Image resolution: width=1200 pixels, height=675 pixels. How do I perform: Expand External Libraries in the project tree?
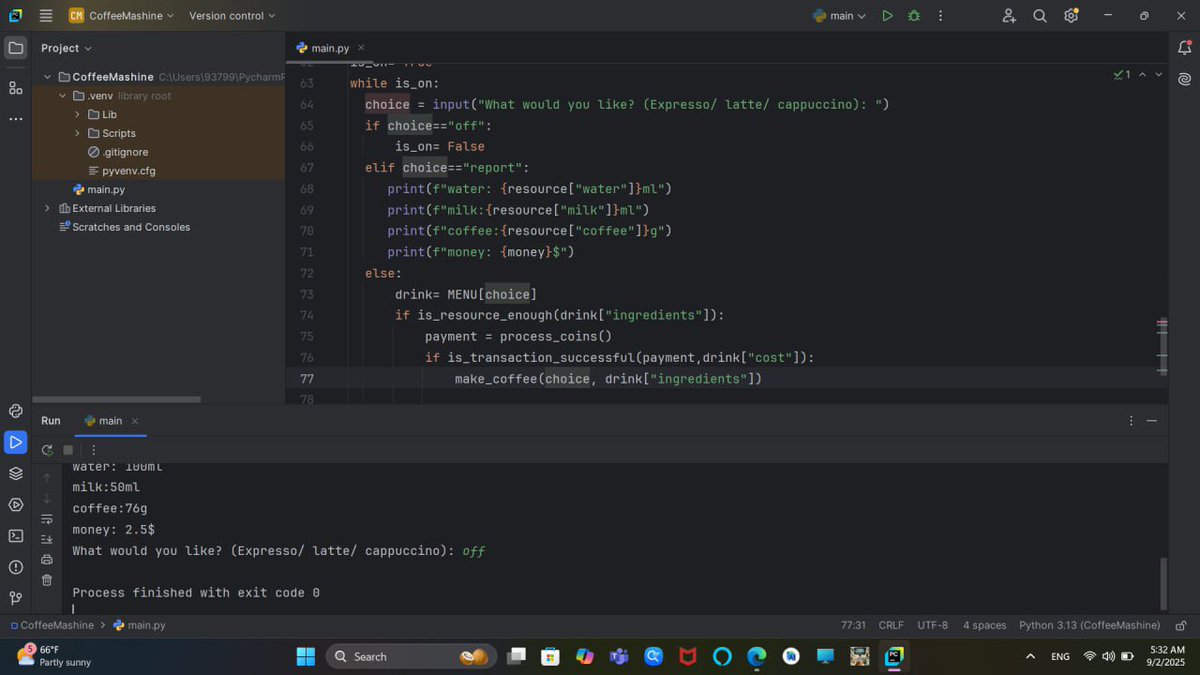pyautogui.click(x=47, y=208)
